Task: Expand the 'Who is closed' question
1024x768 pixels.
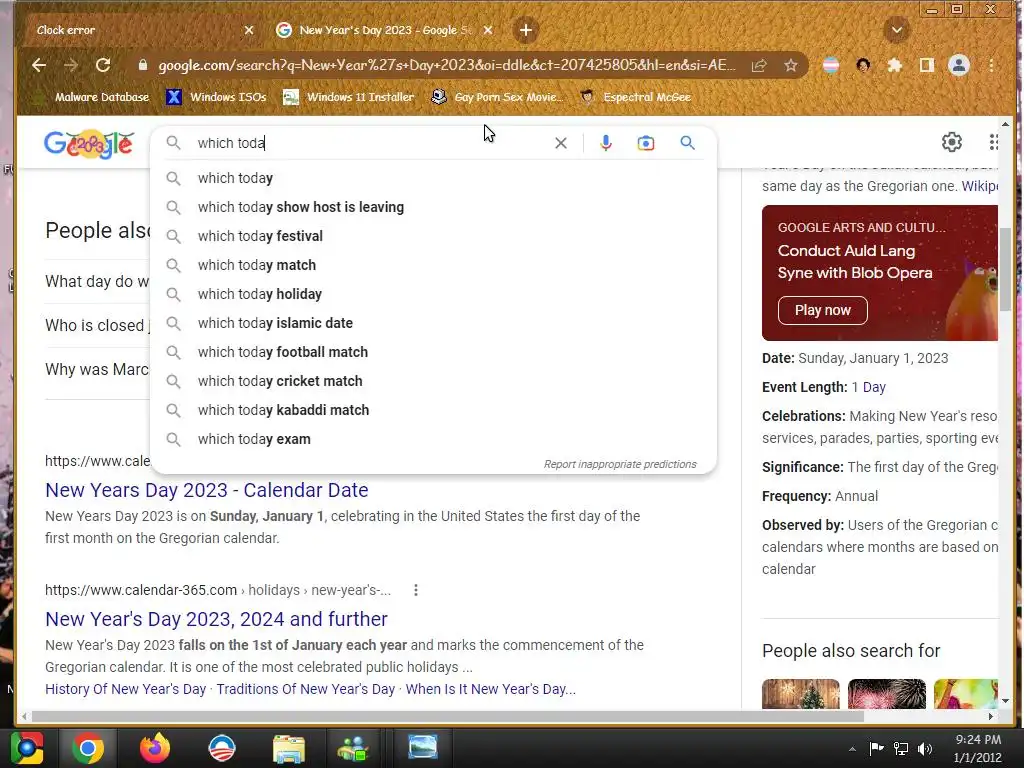Action: [x=97, y=325]
